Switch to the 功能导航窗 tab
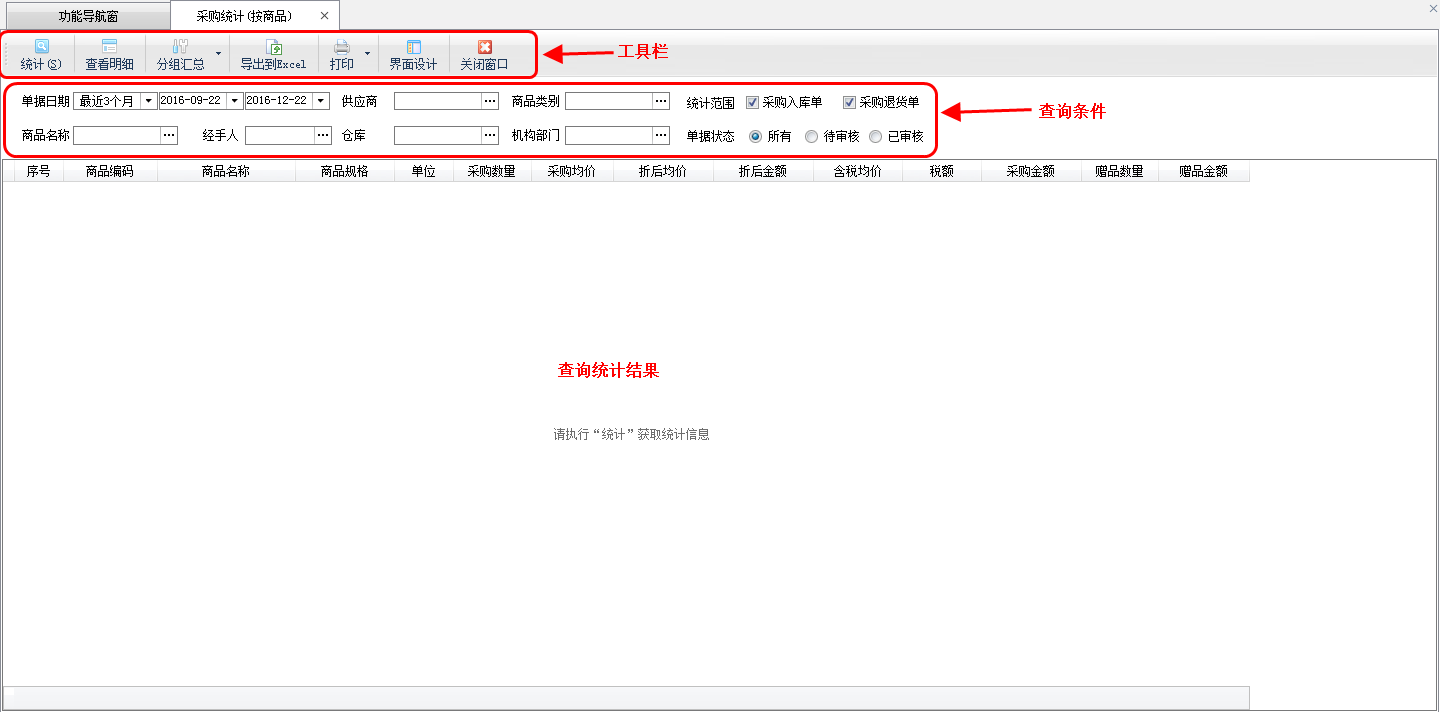Screen dimensions: 1440x712 pyautogui.click(x=88, y=16)
